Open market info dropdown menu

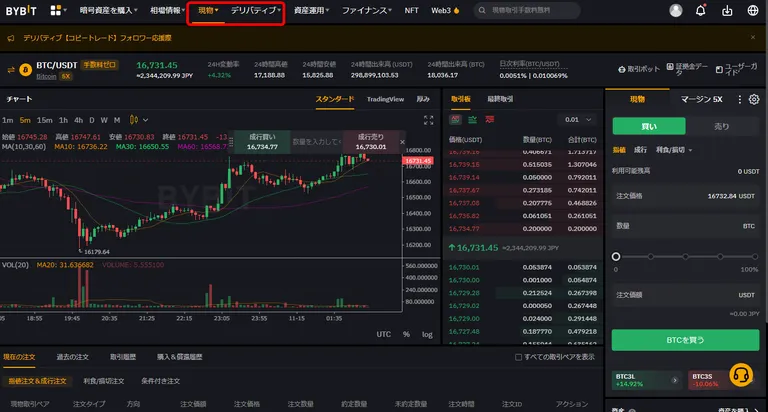pyautogui.click(x=168, y=10)
